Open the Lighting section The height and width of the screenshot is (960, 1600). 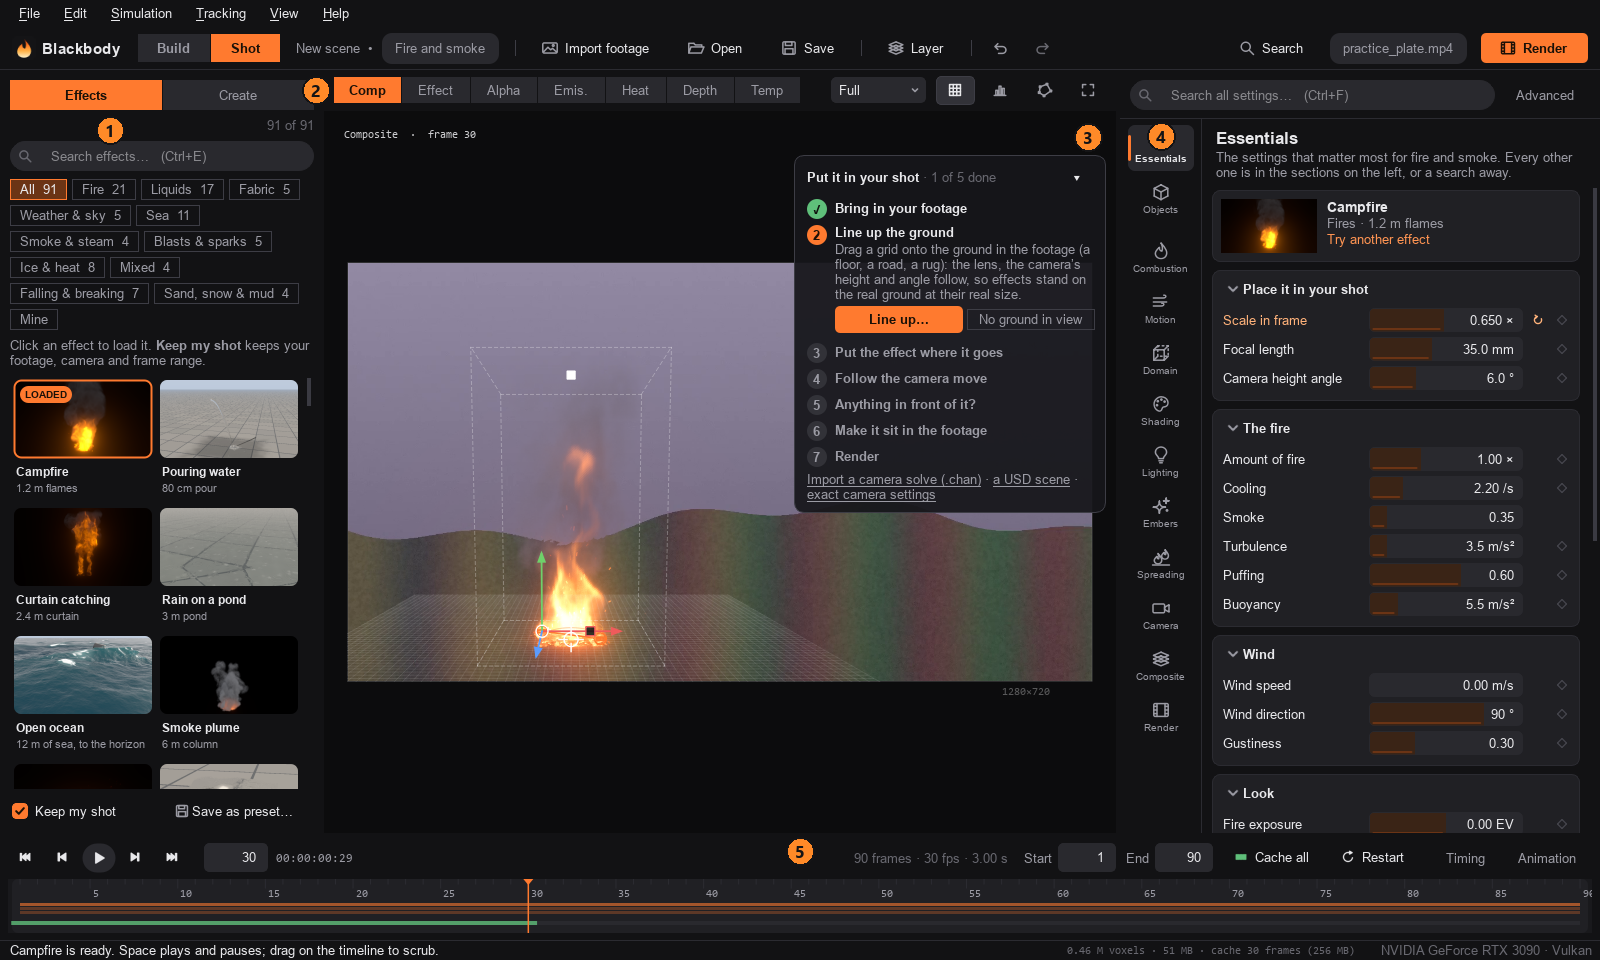1160,461
